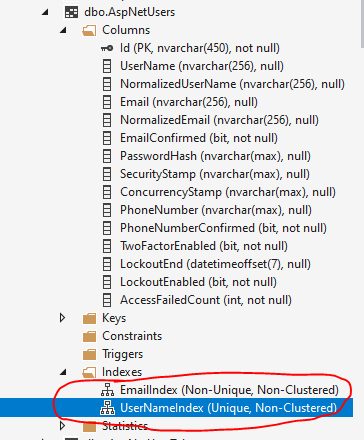This screenshot has height=440, width=364.
Task: Click the Constraints folder icon
Action: [x=89, y=336]
